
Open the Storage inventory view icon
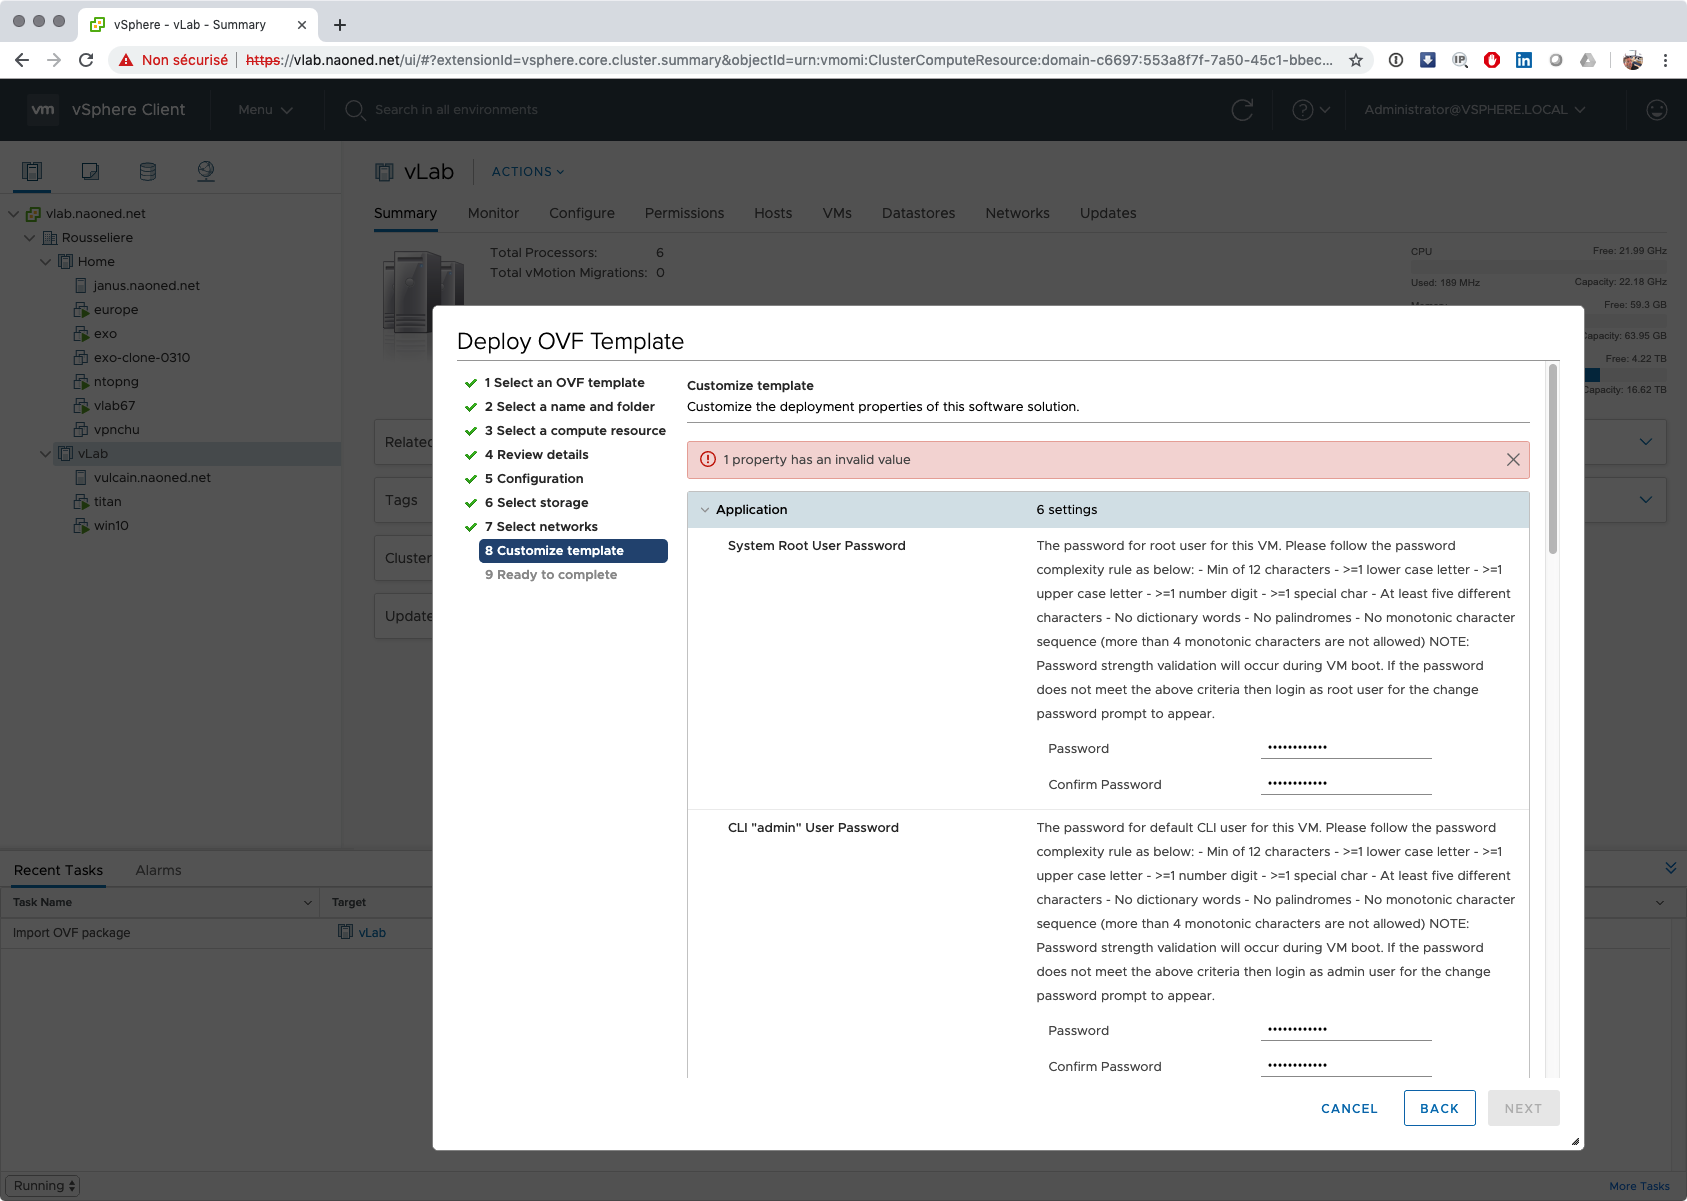point(148,171)
